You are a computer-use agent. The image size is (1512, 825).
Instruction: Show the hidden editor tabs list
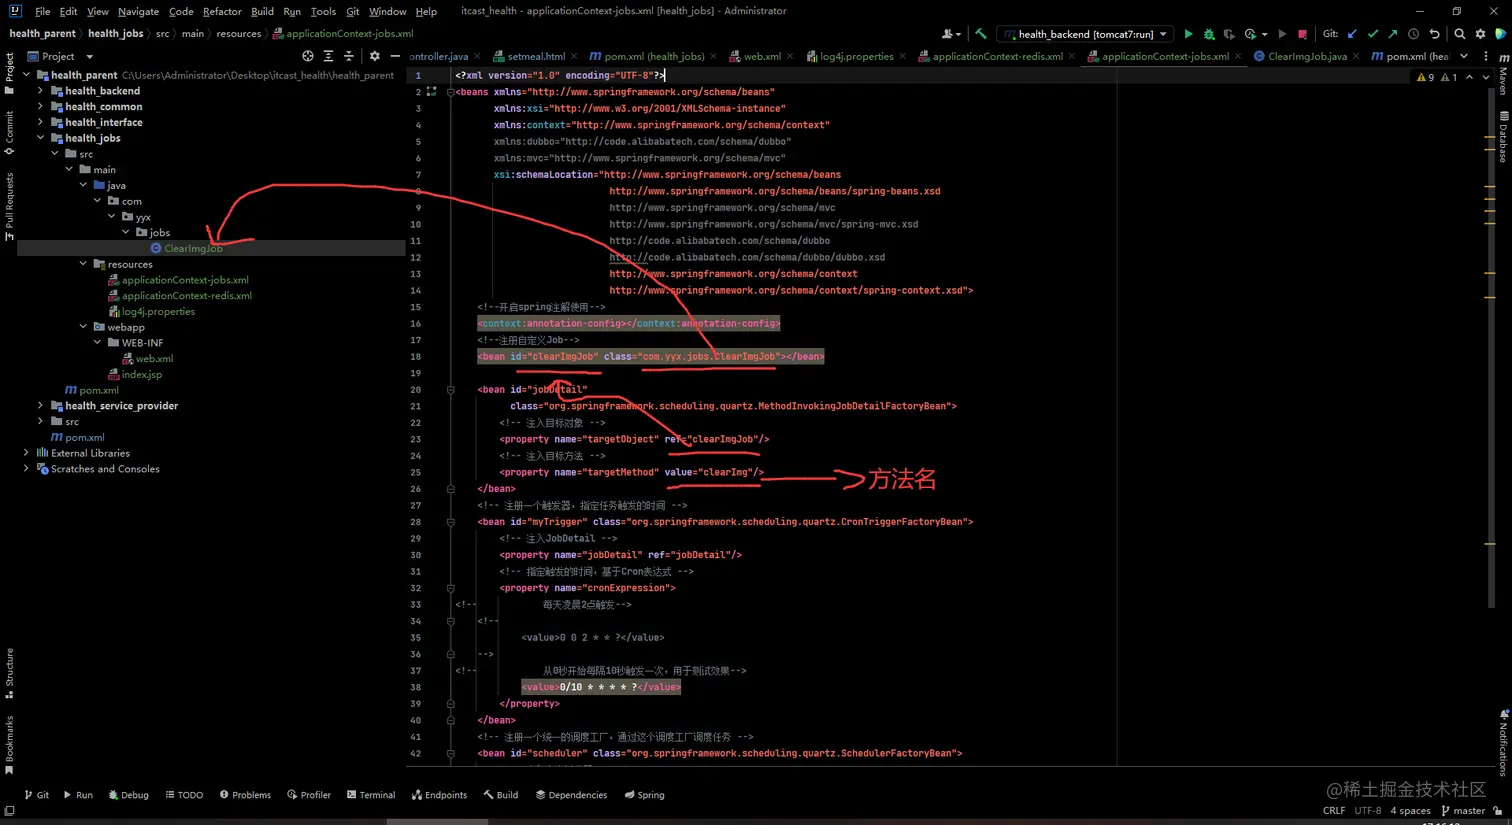pyautogui.click(x=1464, y=56)
